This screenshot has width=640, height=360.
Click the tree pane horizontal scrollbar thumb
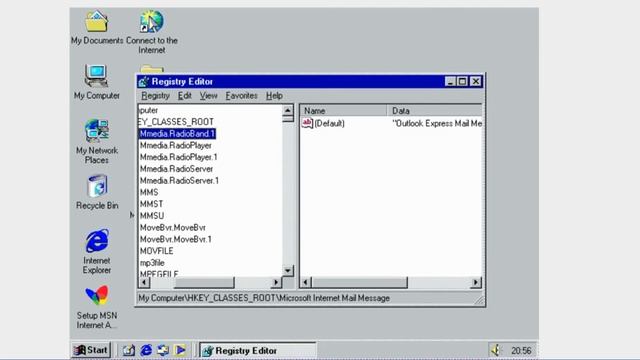click(204, 282)
